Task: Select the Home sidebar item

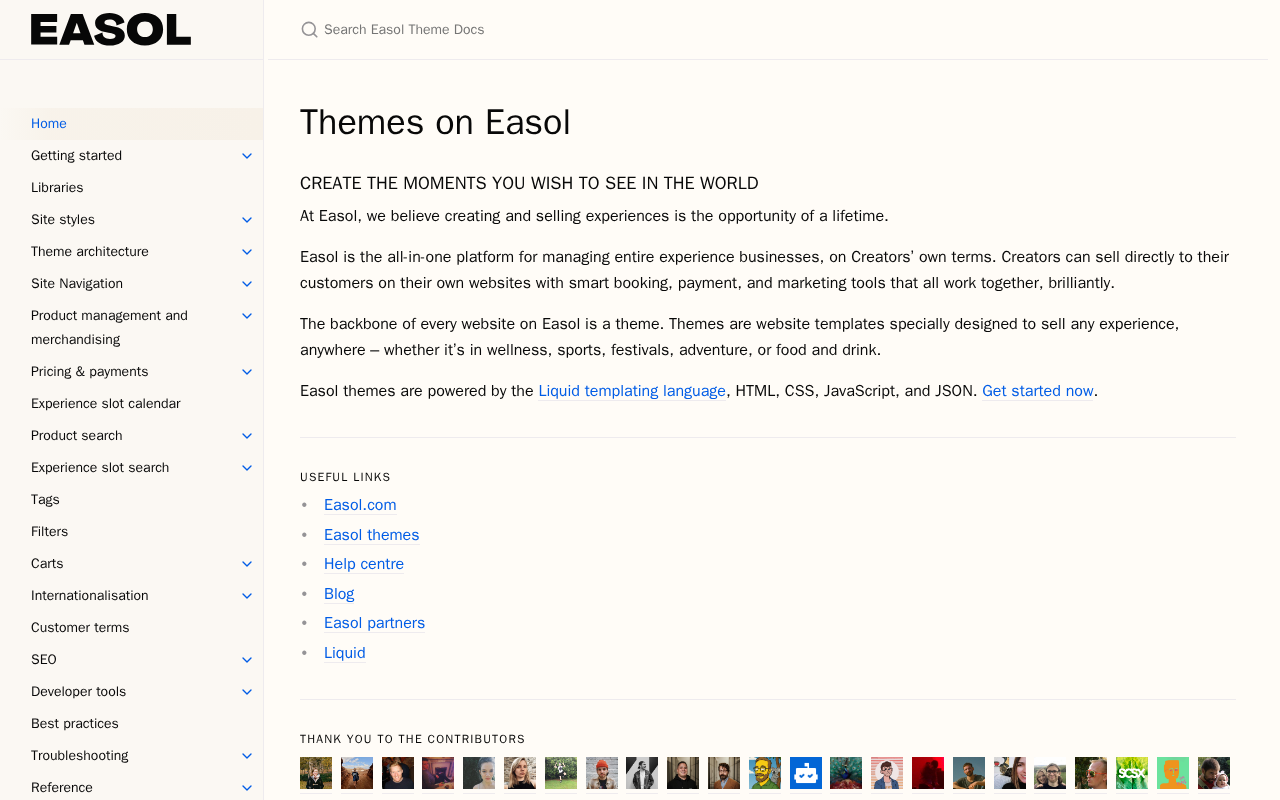Action: click(x=49, y=124)
